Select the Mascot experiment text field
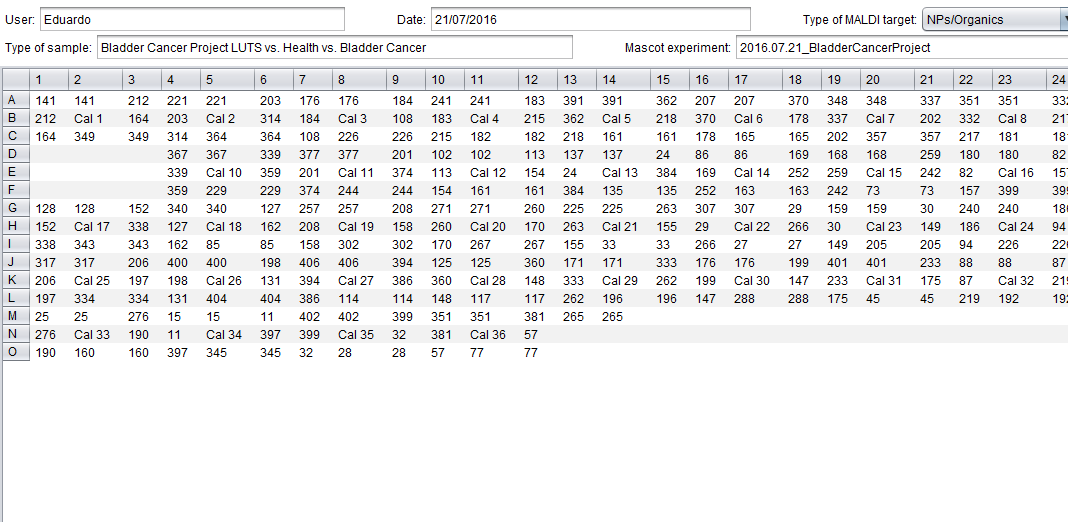Image resolution: width=1068 pixels, height=522 pixels. 900,48
